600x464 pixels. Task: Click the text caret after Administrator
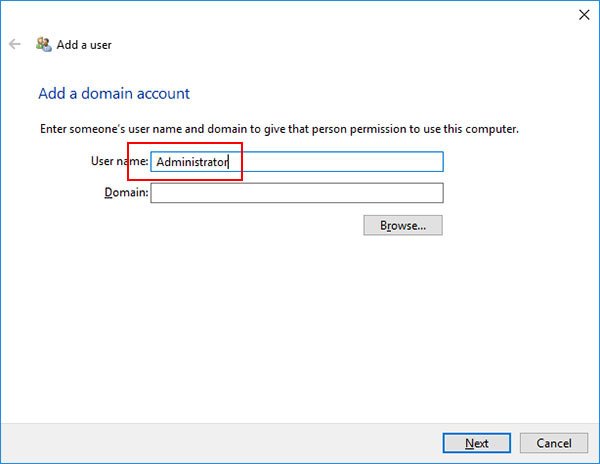click(x=228, y=162)
